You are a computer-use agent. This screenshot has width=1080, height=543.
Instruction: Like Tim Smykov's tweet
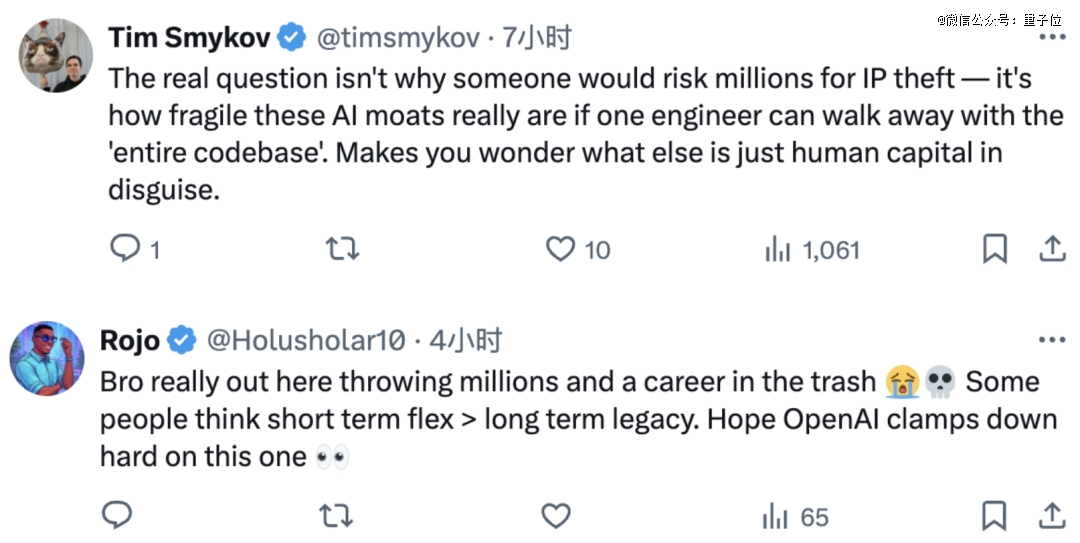tap(562, 249)
